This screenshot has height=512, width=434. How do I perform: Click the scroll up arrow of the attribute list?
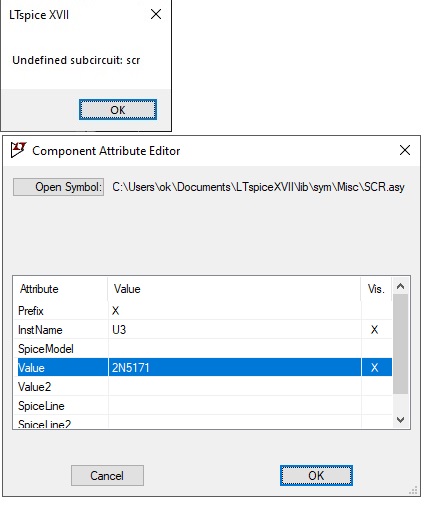point(400,286)
